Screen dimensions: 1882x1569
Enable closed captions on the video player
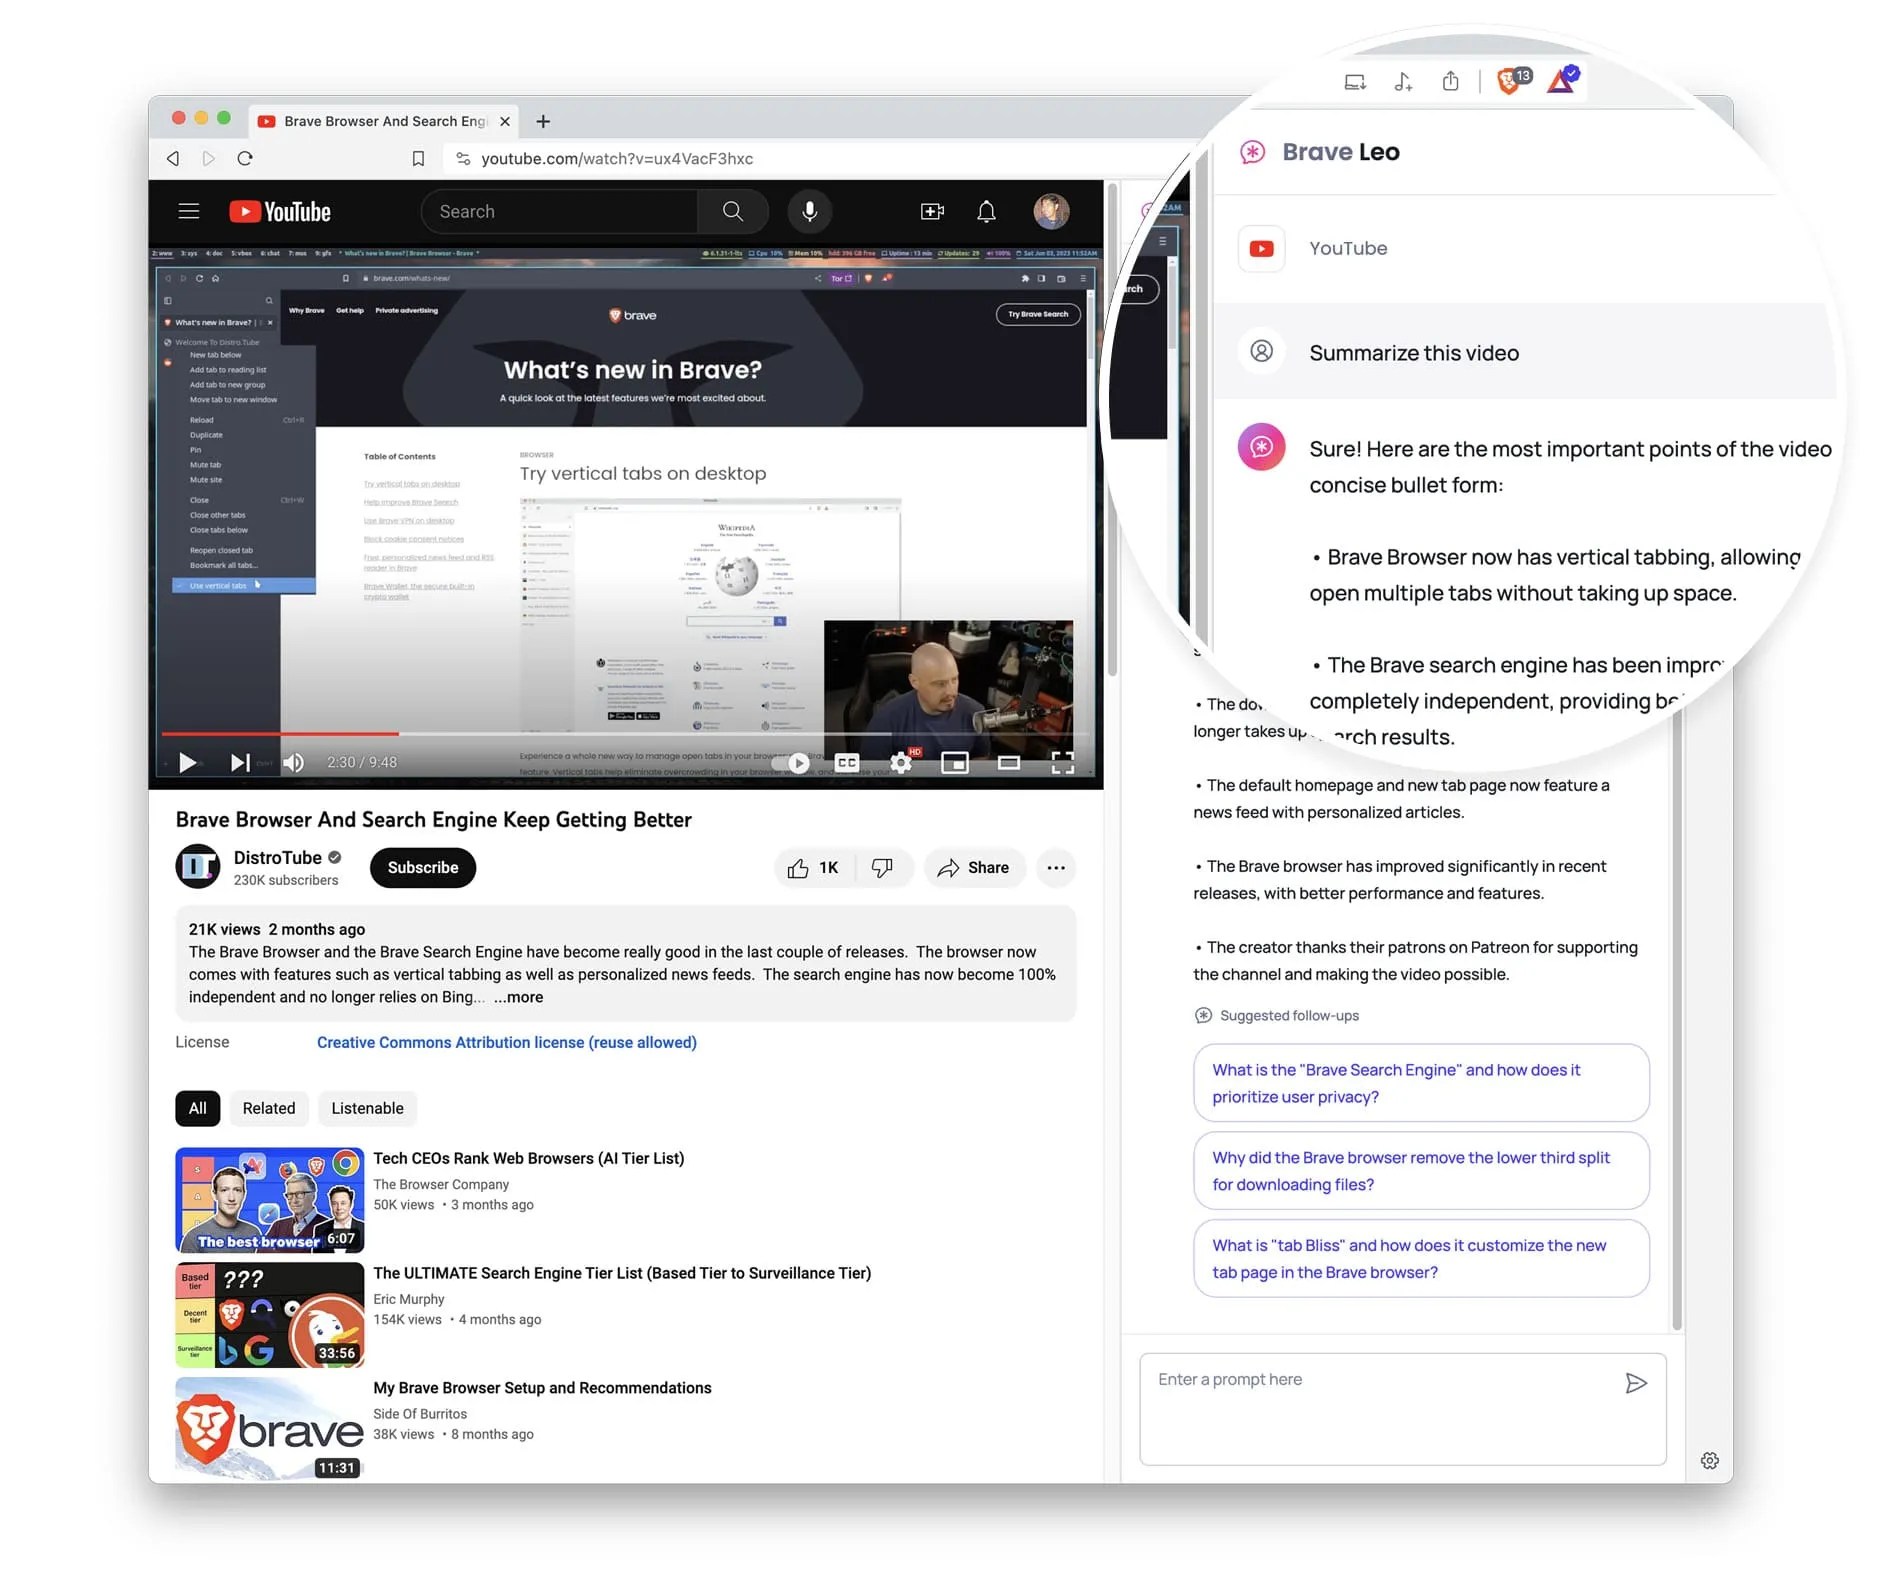[846, 762]
